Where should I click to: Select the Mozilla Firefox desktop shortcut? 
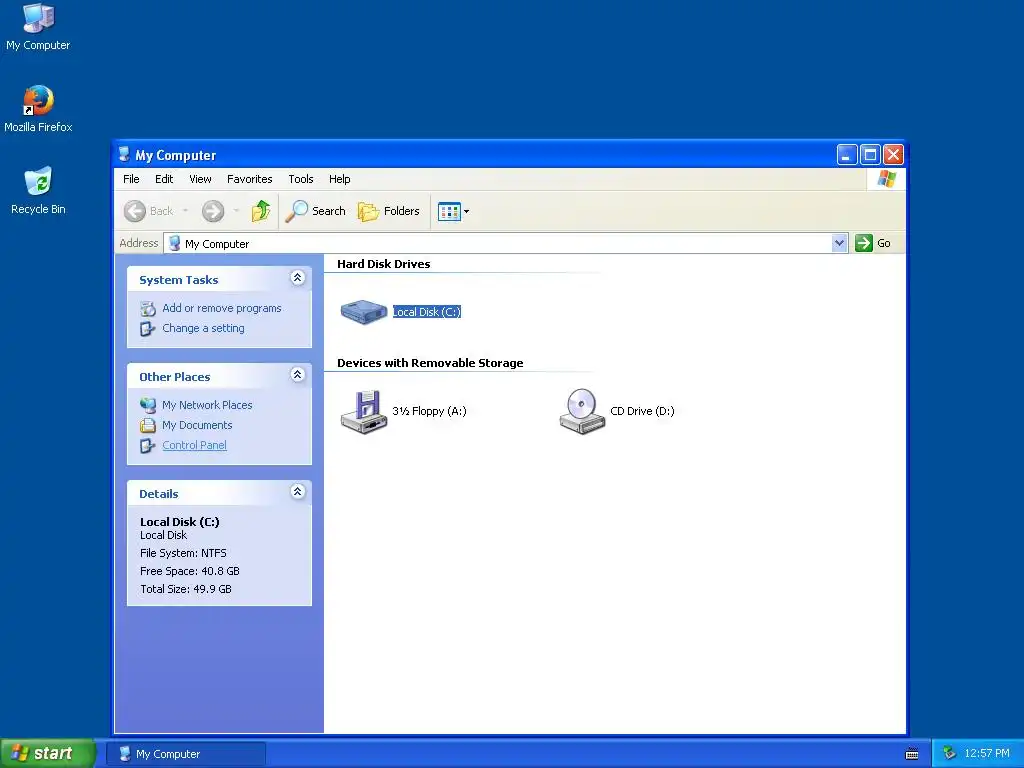(38, 109)
